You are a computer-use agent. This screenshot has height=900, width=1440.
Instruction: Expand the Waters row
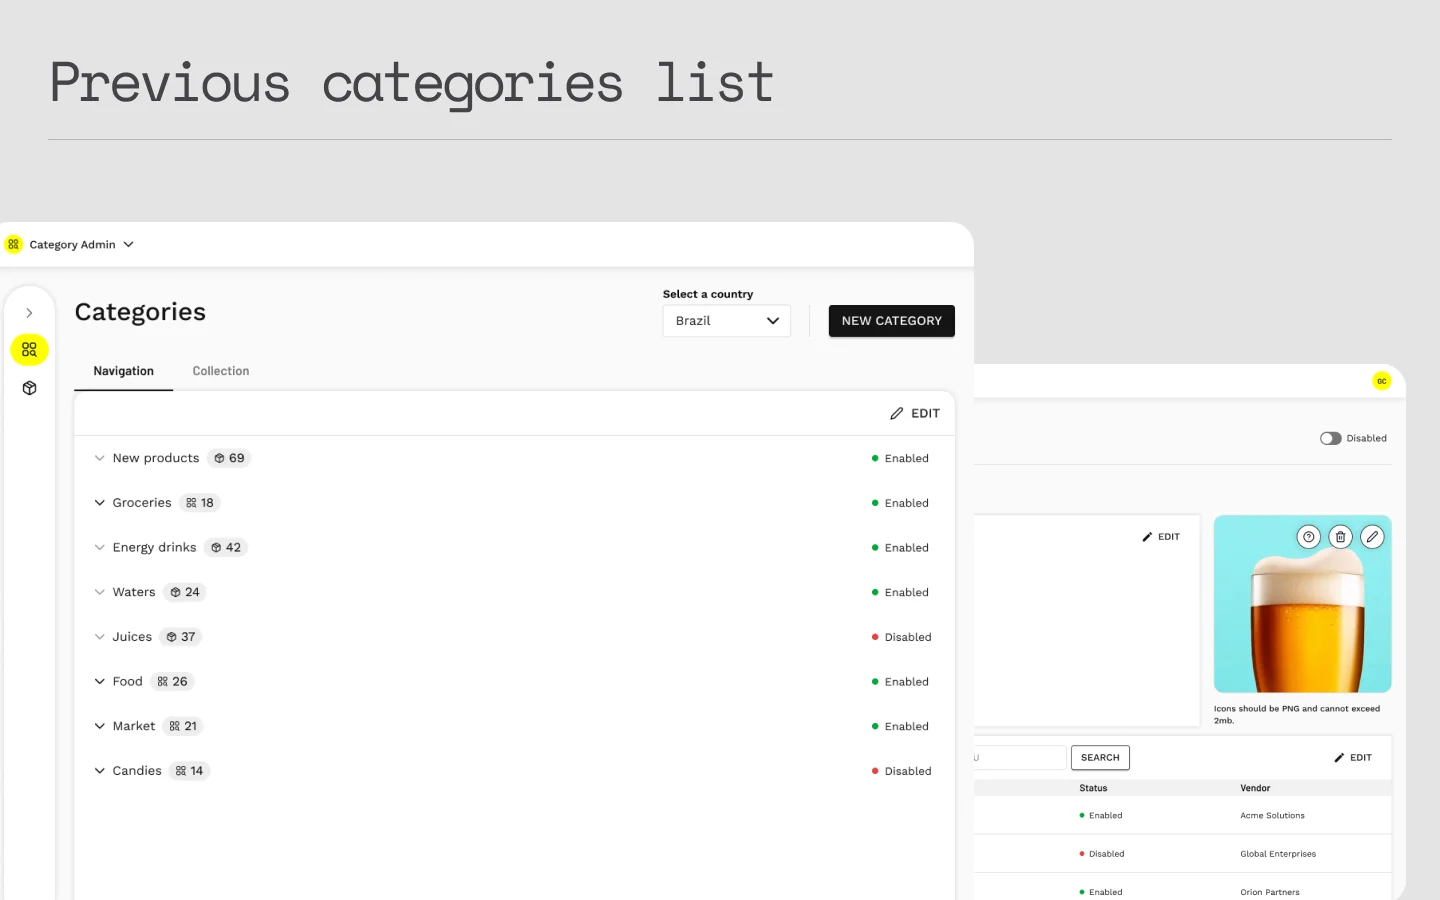(99, 592)
